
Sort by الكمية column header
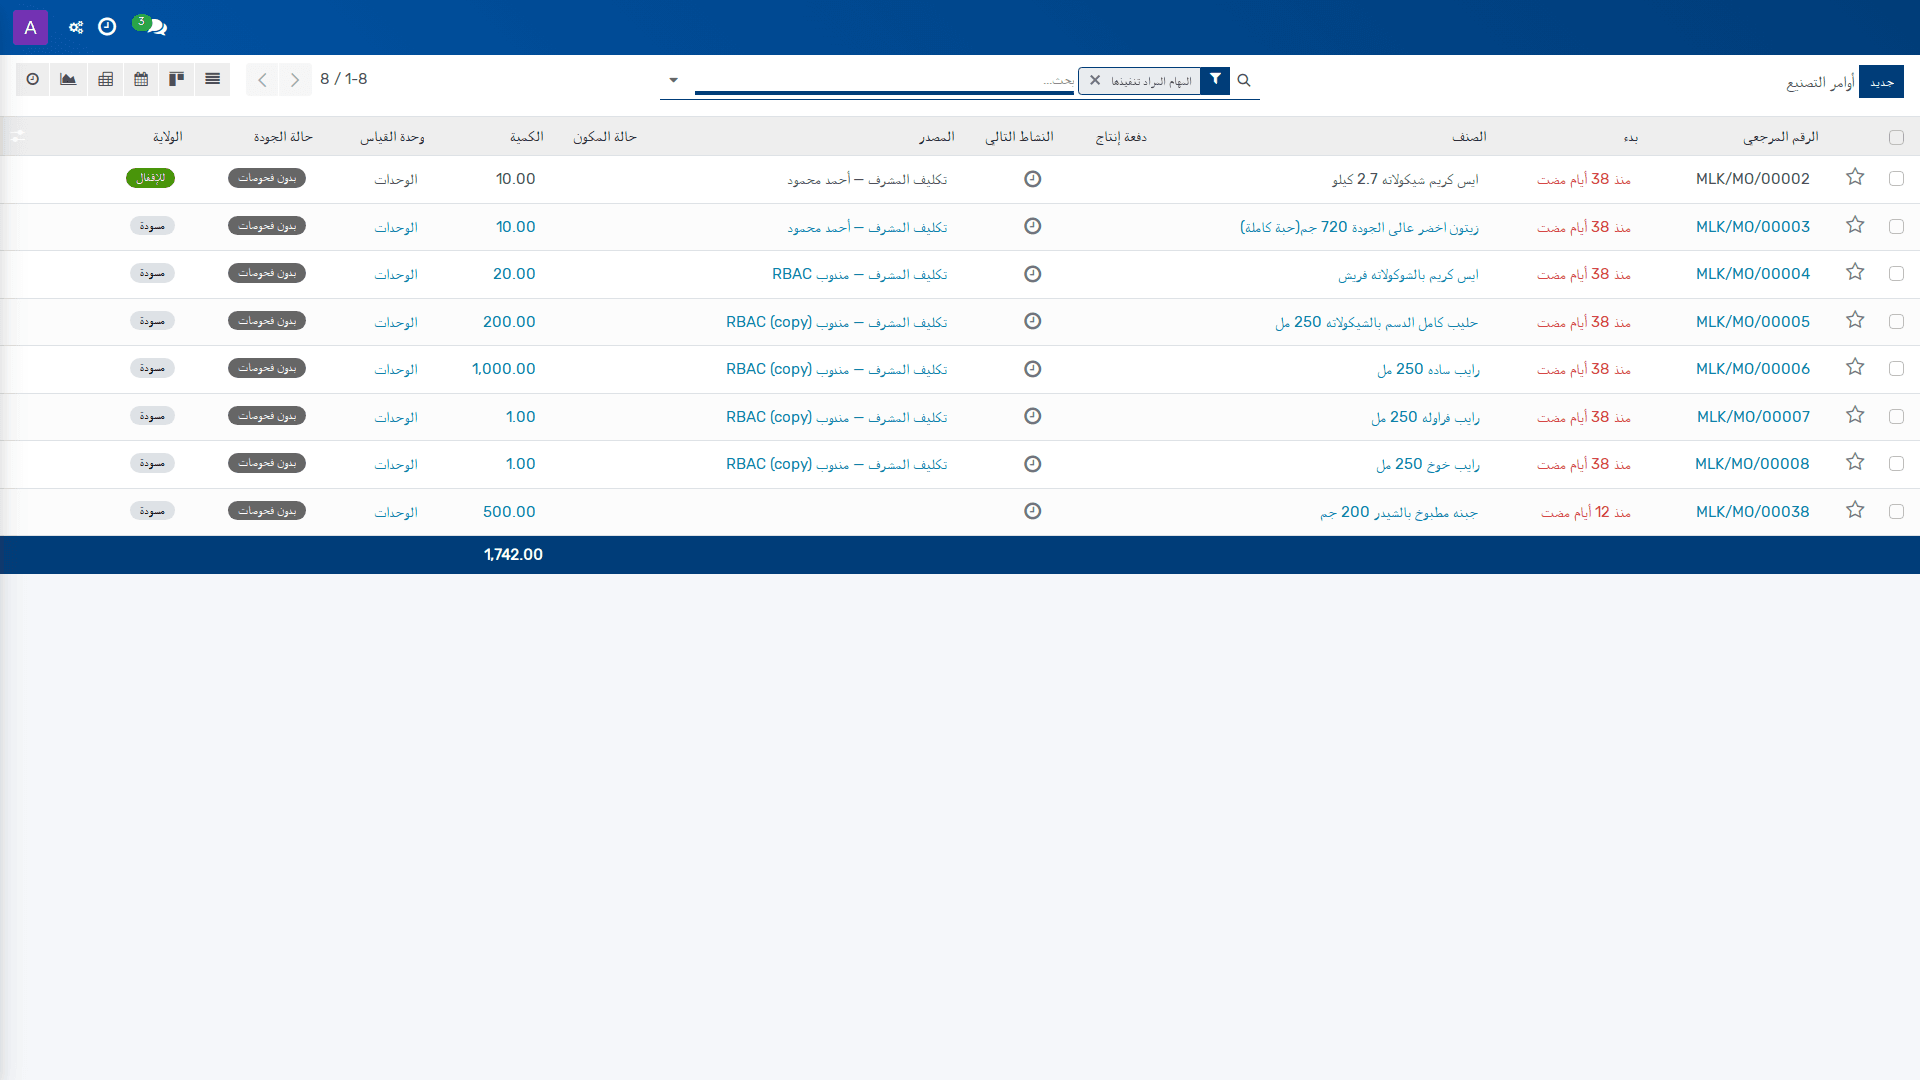526,137
